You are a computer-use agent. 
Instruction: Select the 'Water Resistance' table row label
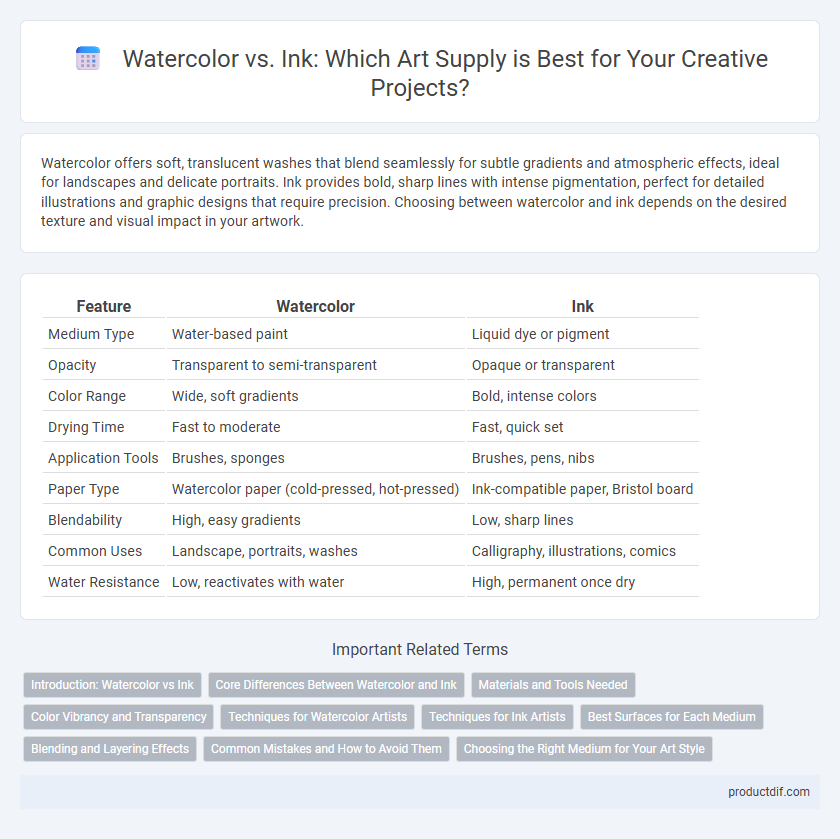tap(103, 582)
